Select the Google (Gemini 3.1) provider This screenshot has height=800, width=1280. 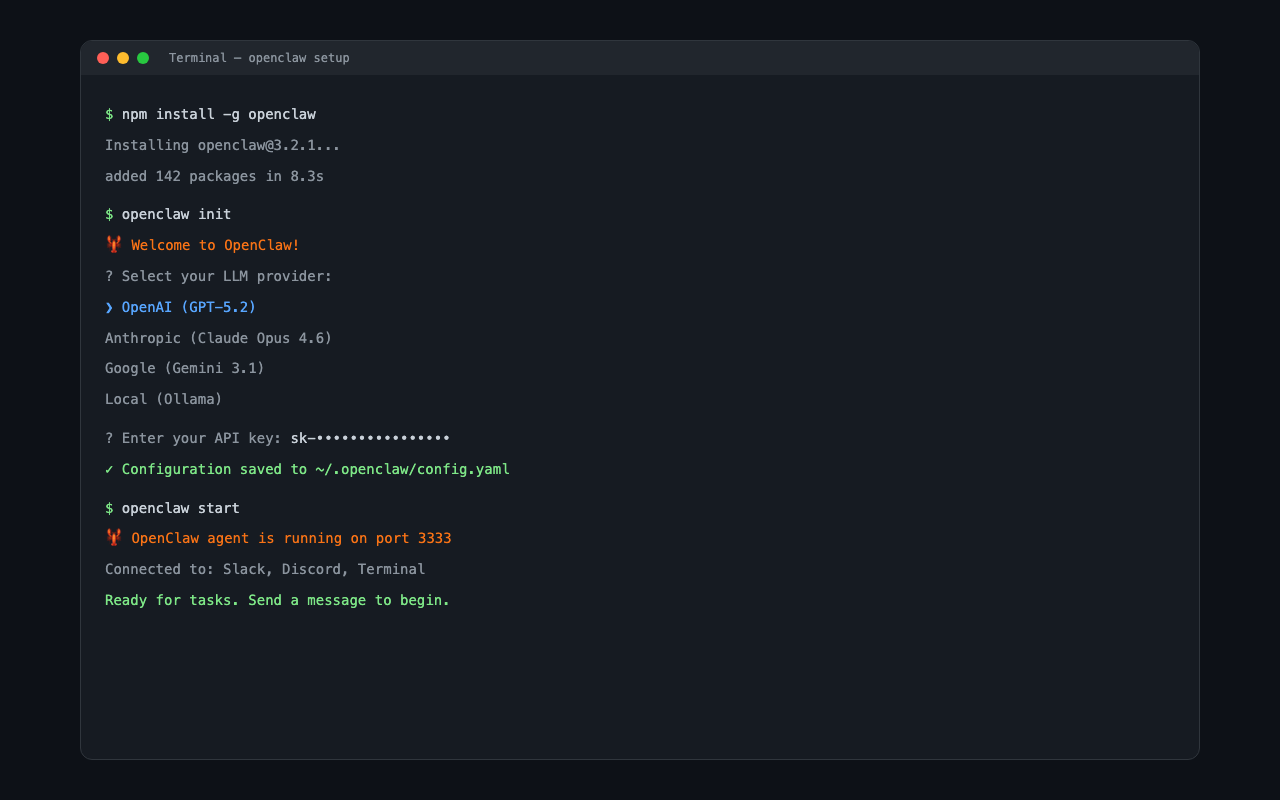coord(184,368)
